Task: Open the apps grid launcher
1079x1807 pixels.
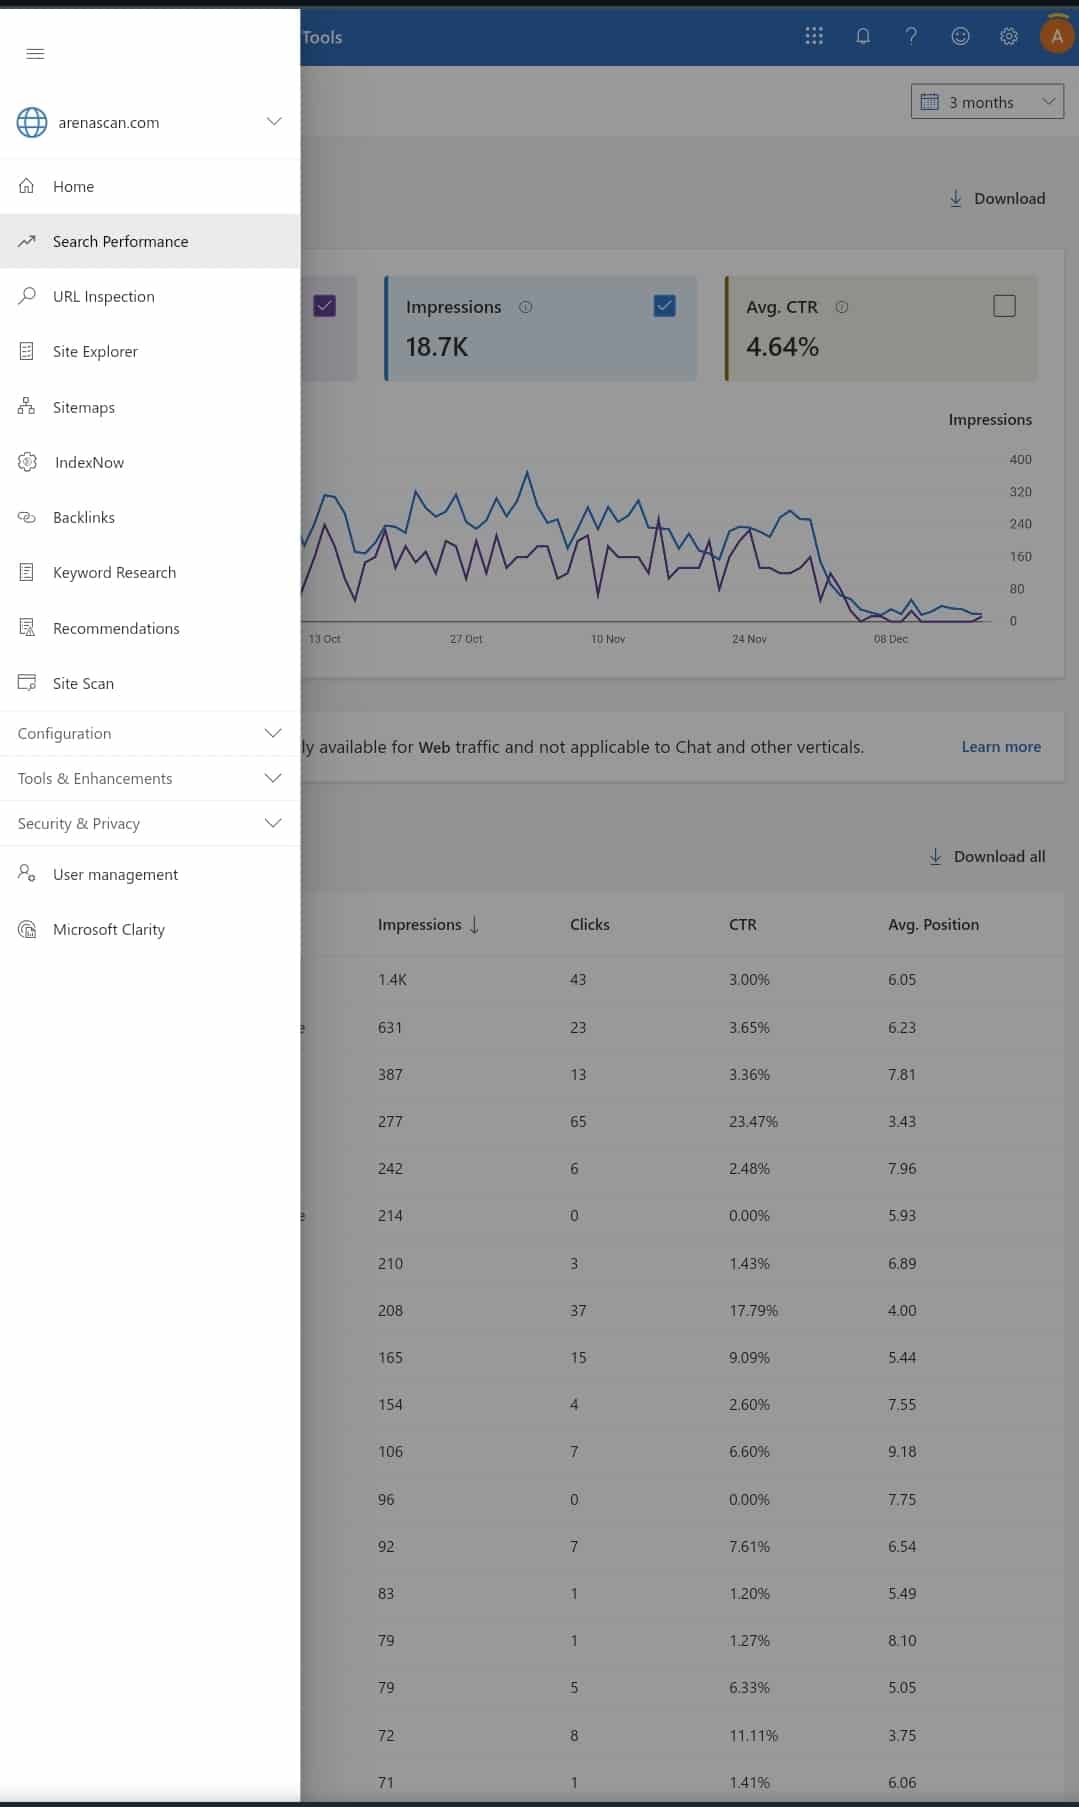Action: (814, 37)
